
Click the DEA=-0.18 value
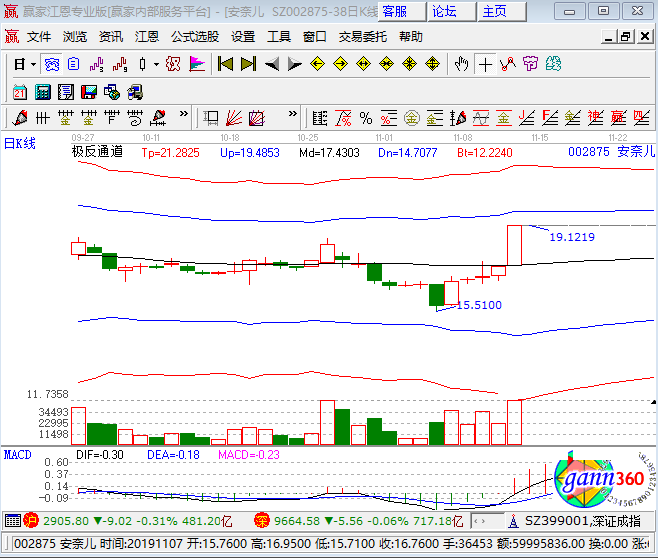(173, 455)
